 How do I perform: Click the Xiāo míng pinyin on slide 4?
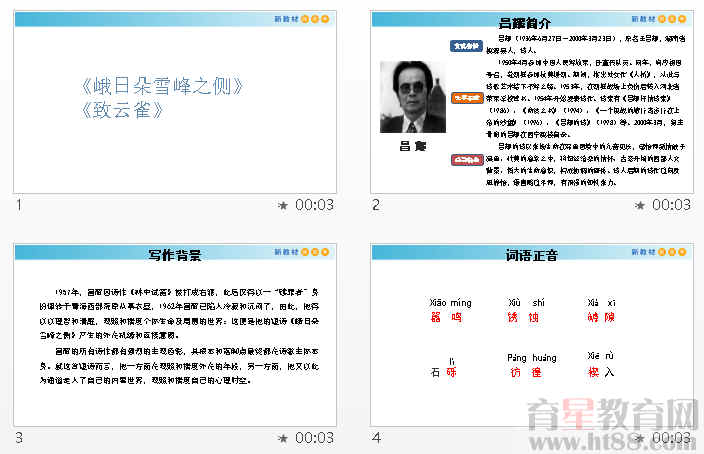tap(449, 302)
